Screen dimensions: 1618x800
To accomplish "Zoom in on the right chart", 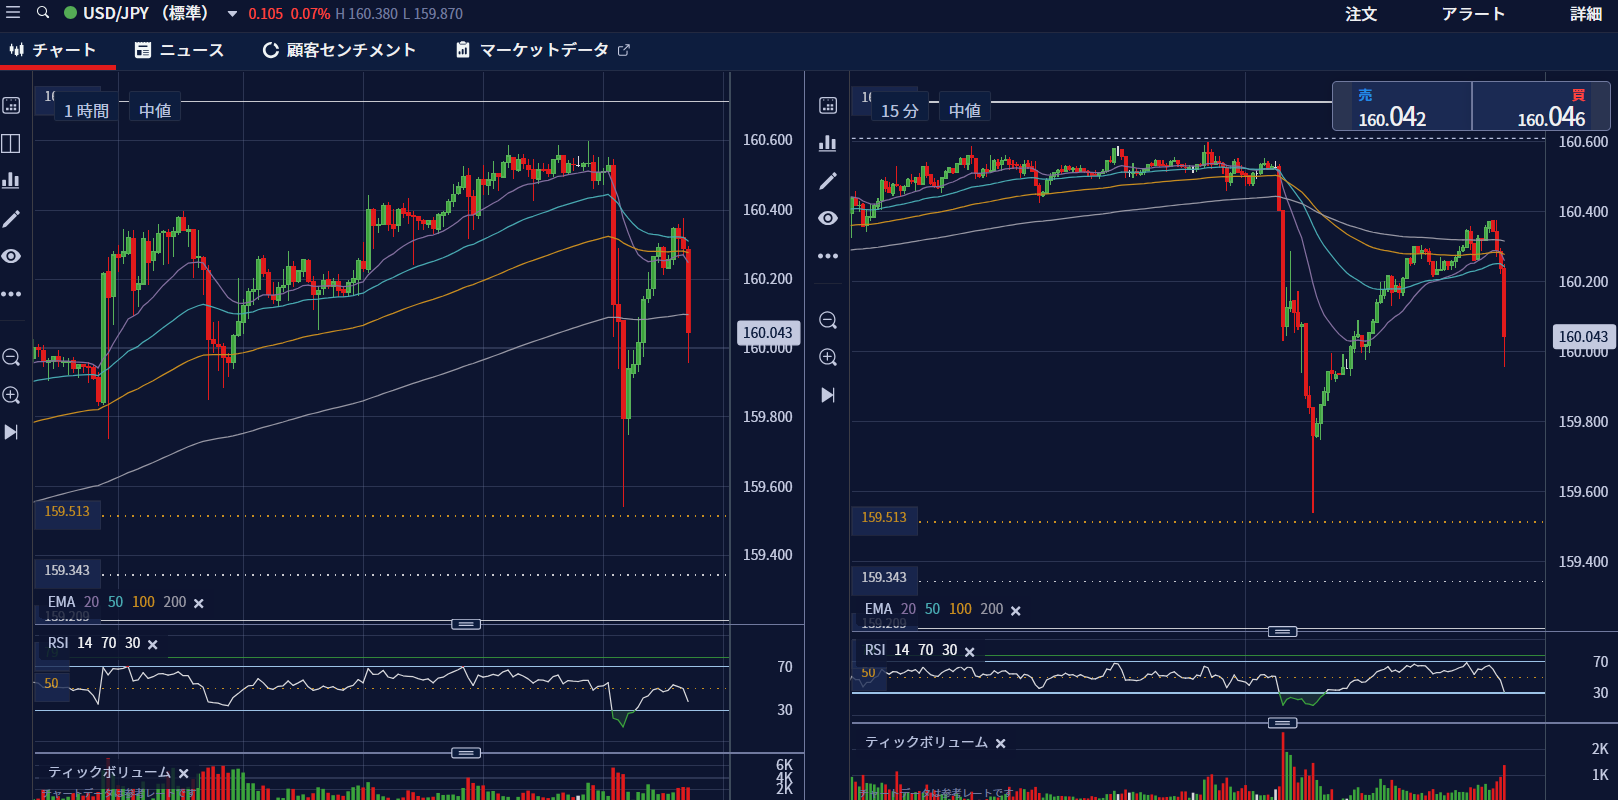I will tap(828, 357).
